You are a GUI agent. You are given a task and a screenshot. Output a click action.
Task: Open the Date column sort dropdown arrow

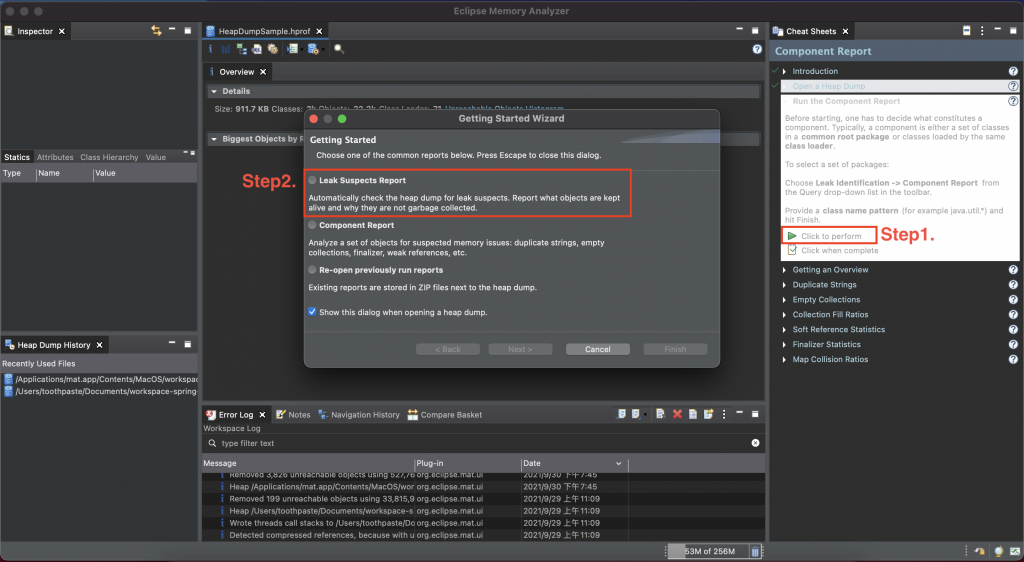pyautogui.click(x=618, y=463)
